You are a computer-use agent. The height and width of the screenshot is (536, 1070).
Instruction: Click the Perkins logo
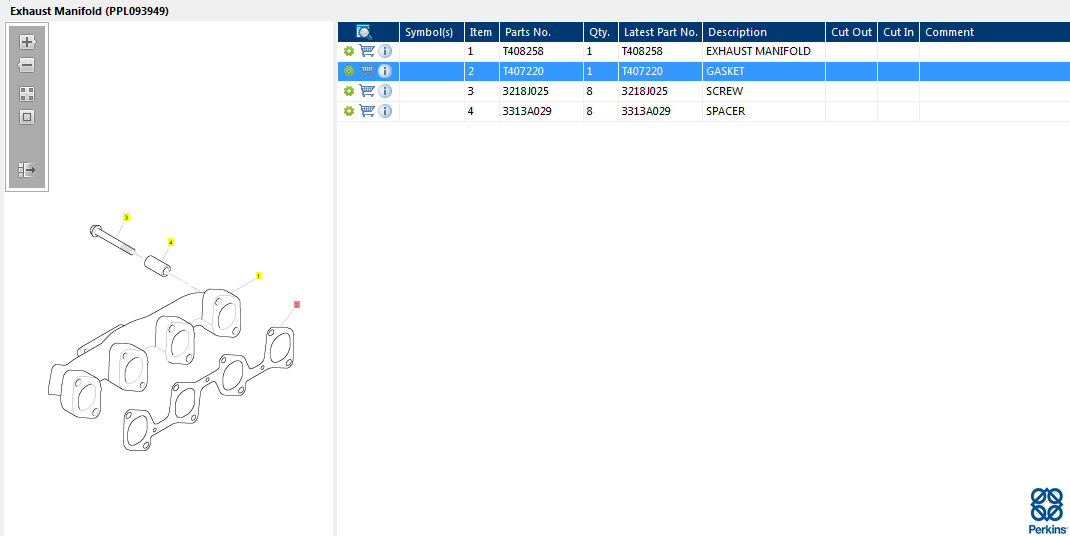click(1047, 511)
